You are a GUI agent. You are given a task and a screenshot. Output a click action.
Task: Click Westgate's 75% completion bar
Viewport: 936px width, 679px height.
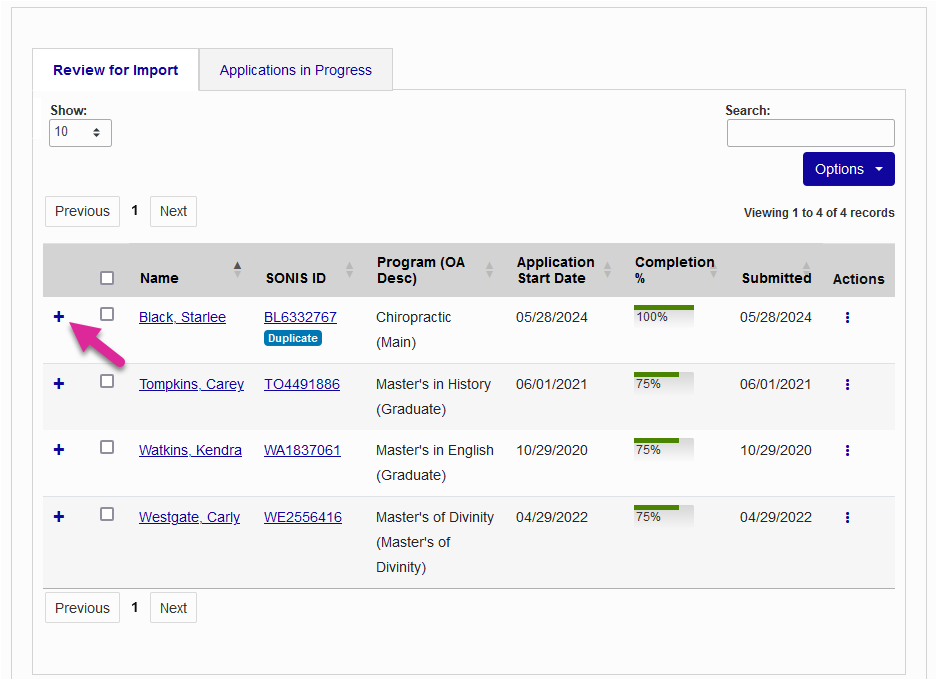[663, 516]
